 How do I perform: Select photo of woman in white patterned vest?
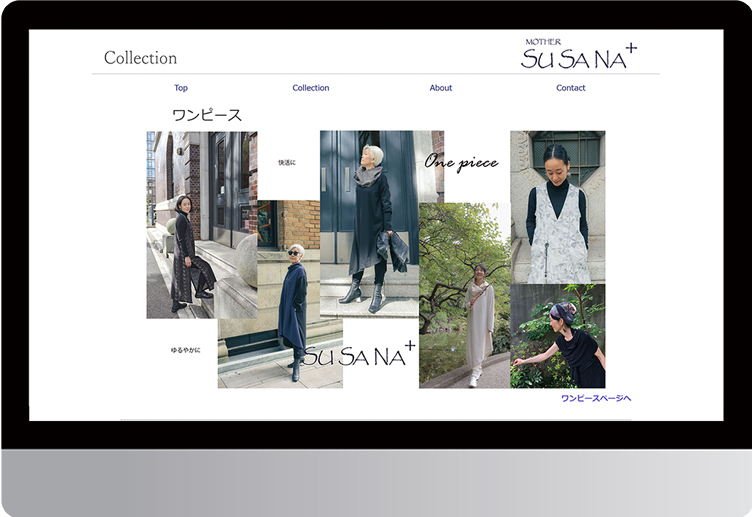pyautogui.click(x=557, y=210)
